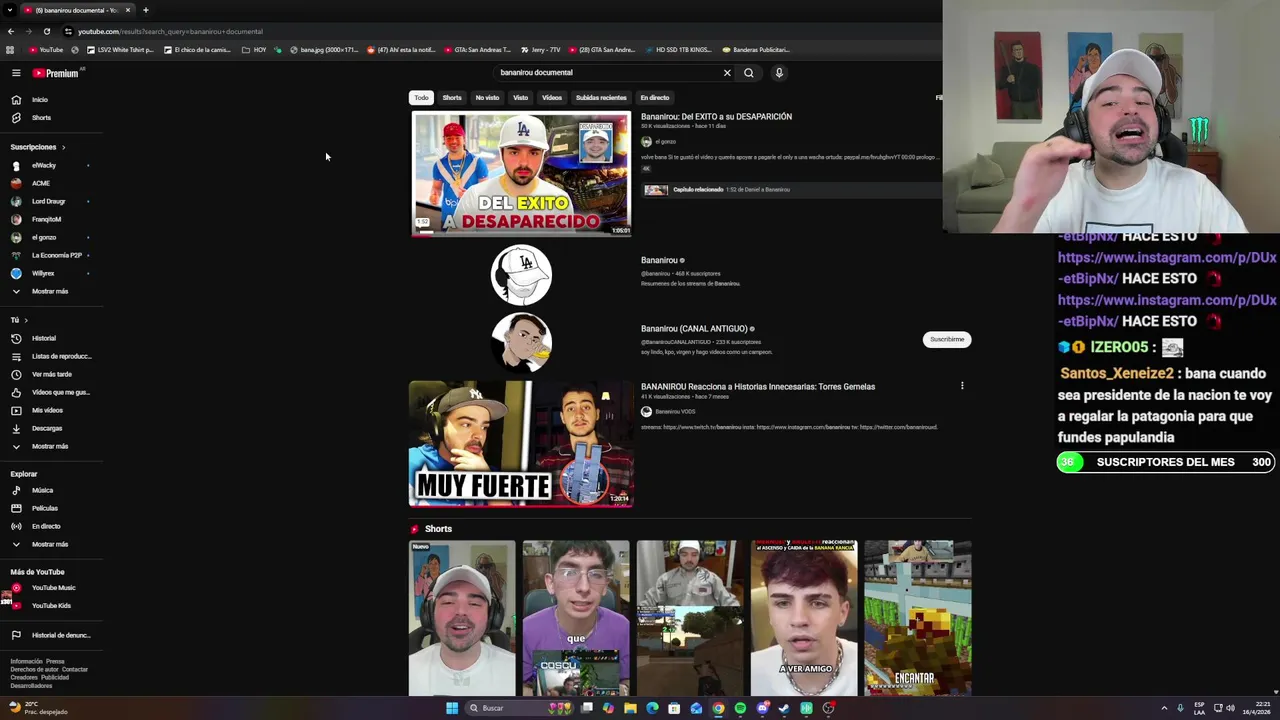This screenshot has height=720, width=1280.
Task: Open Willyrex subscription channel
Action: (43, 274)
